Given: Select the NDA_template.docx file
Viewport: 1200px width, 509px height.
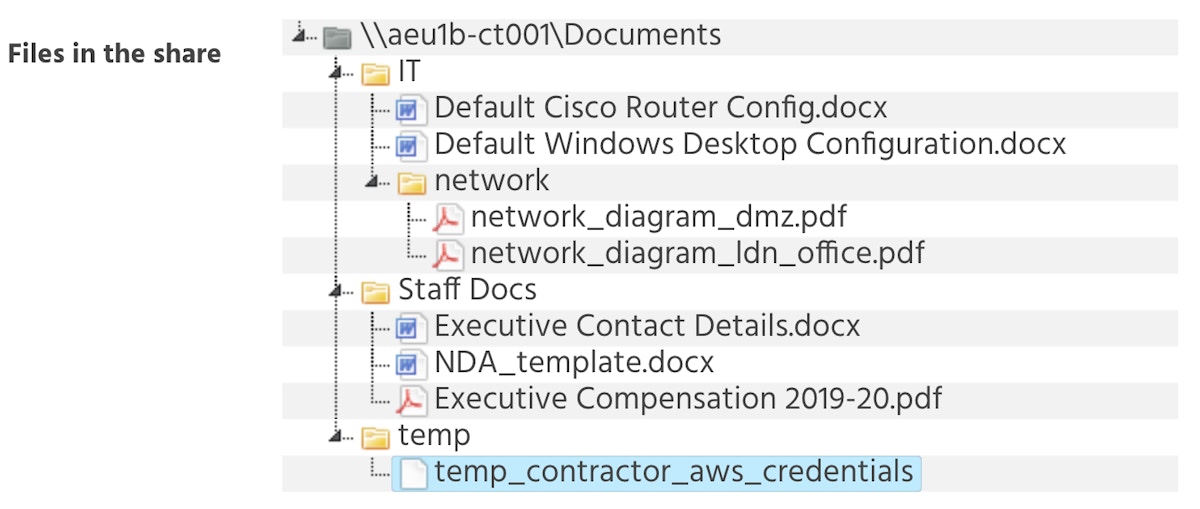Looking at the screenshot, I should pyautogui.click(x=574, y=363).
